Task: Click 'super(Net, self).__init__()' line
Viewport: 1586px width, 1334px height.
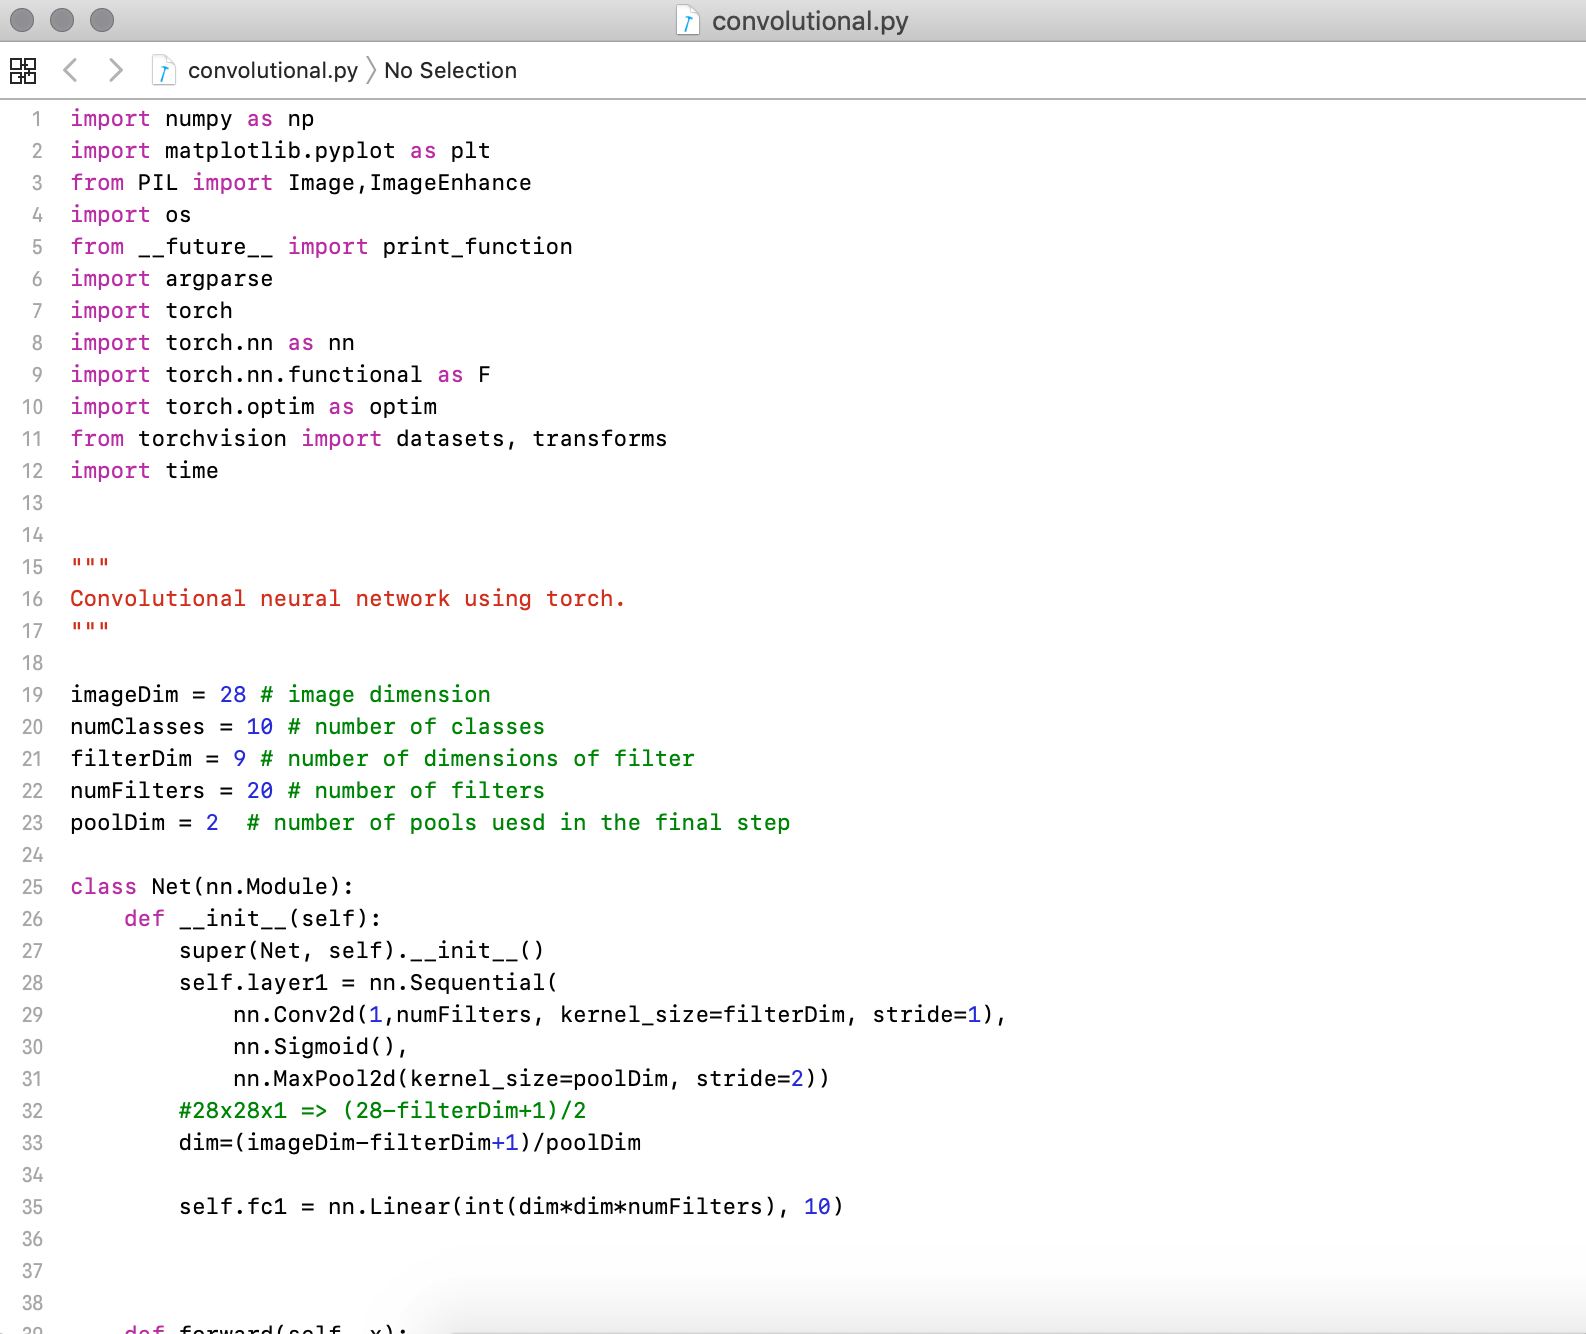Action: click(x=362, y=951)
